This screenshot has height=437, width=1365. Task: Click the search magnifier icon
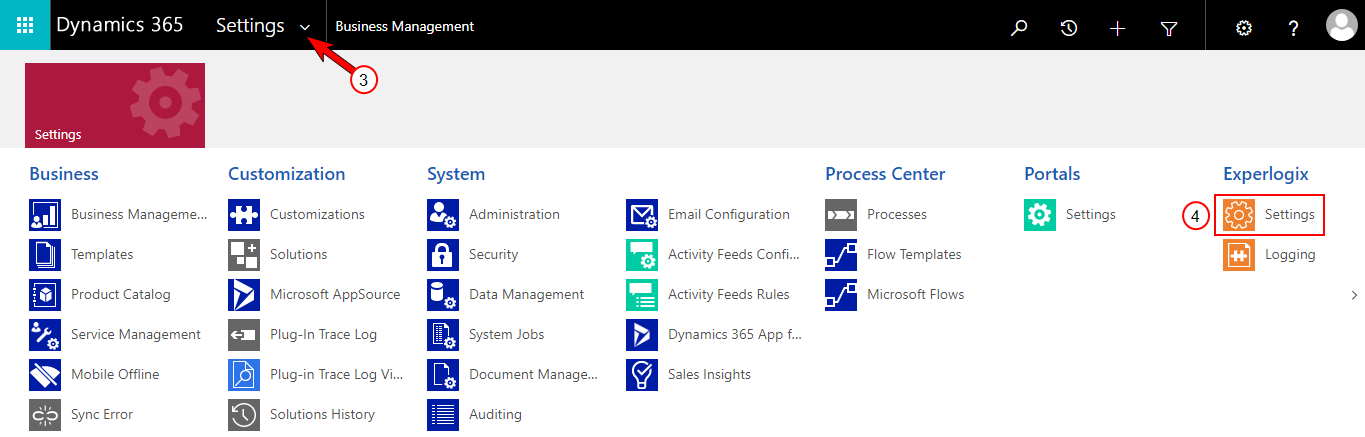tap(1019, 28)
